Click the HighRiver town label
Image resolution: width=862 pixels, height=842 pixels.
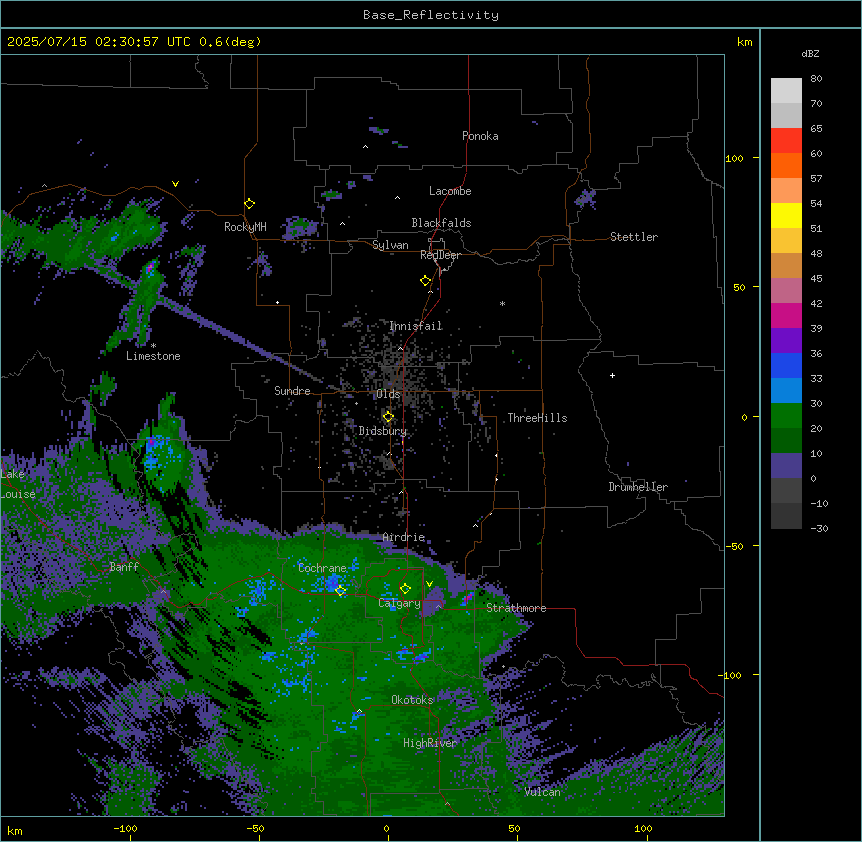[x=430, y=743]
